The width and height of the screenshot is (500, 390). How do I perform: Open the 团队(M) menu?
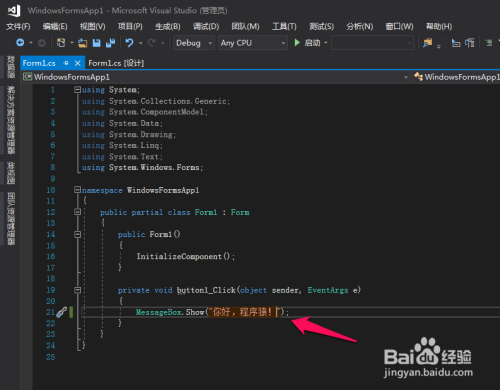coord(245,26)
